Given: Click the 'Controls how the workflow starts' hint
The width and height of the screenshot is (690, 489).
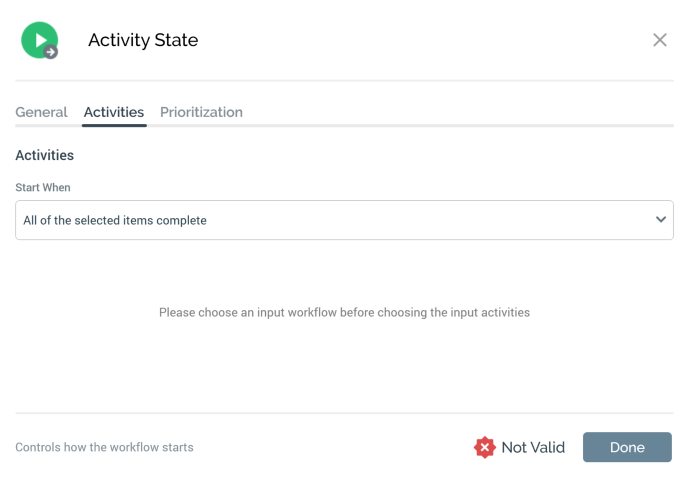Looking at the screenshot, I should click(104, 447).
